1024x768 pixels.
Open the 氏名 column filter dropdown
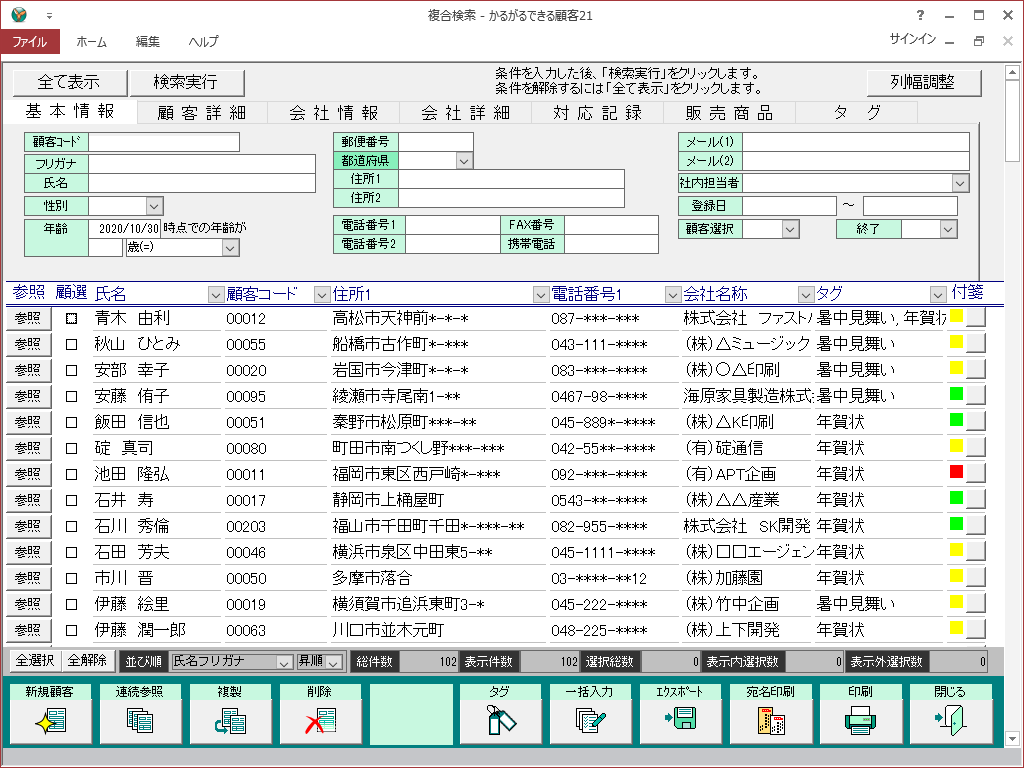[x=216, y=295]
